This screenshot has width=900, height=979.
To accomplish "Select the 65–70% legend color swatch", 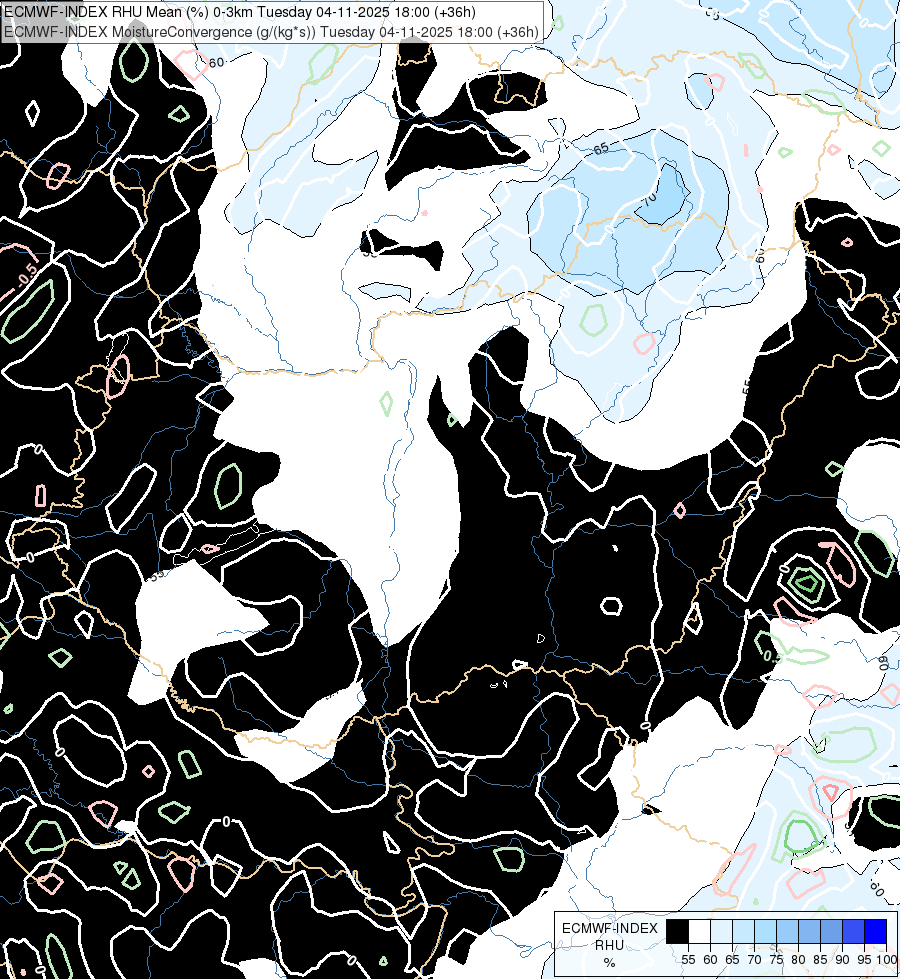I will [743, 931].
